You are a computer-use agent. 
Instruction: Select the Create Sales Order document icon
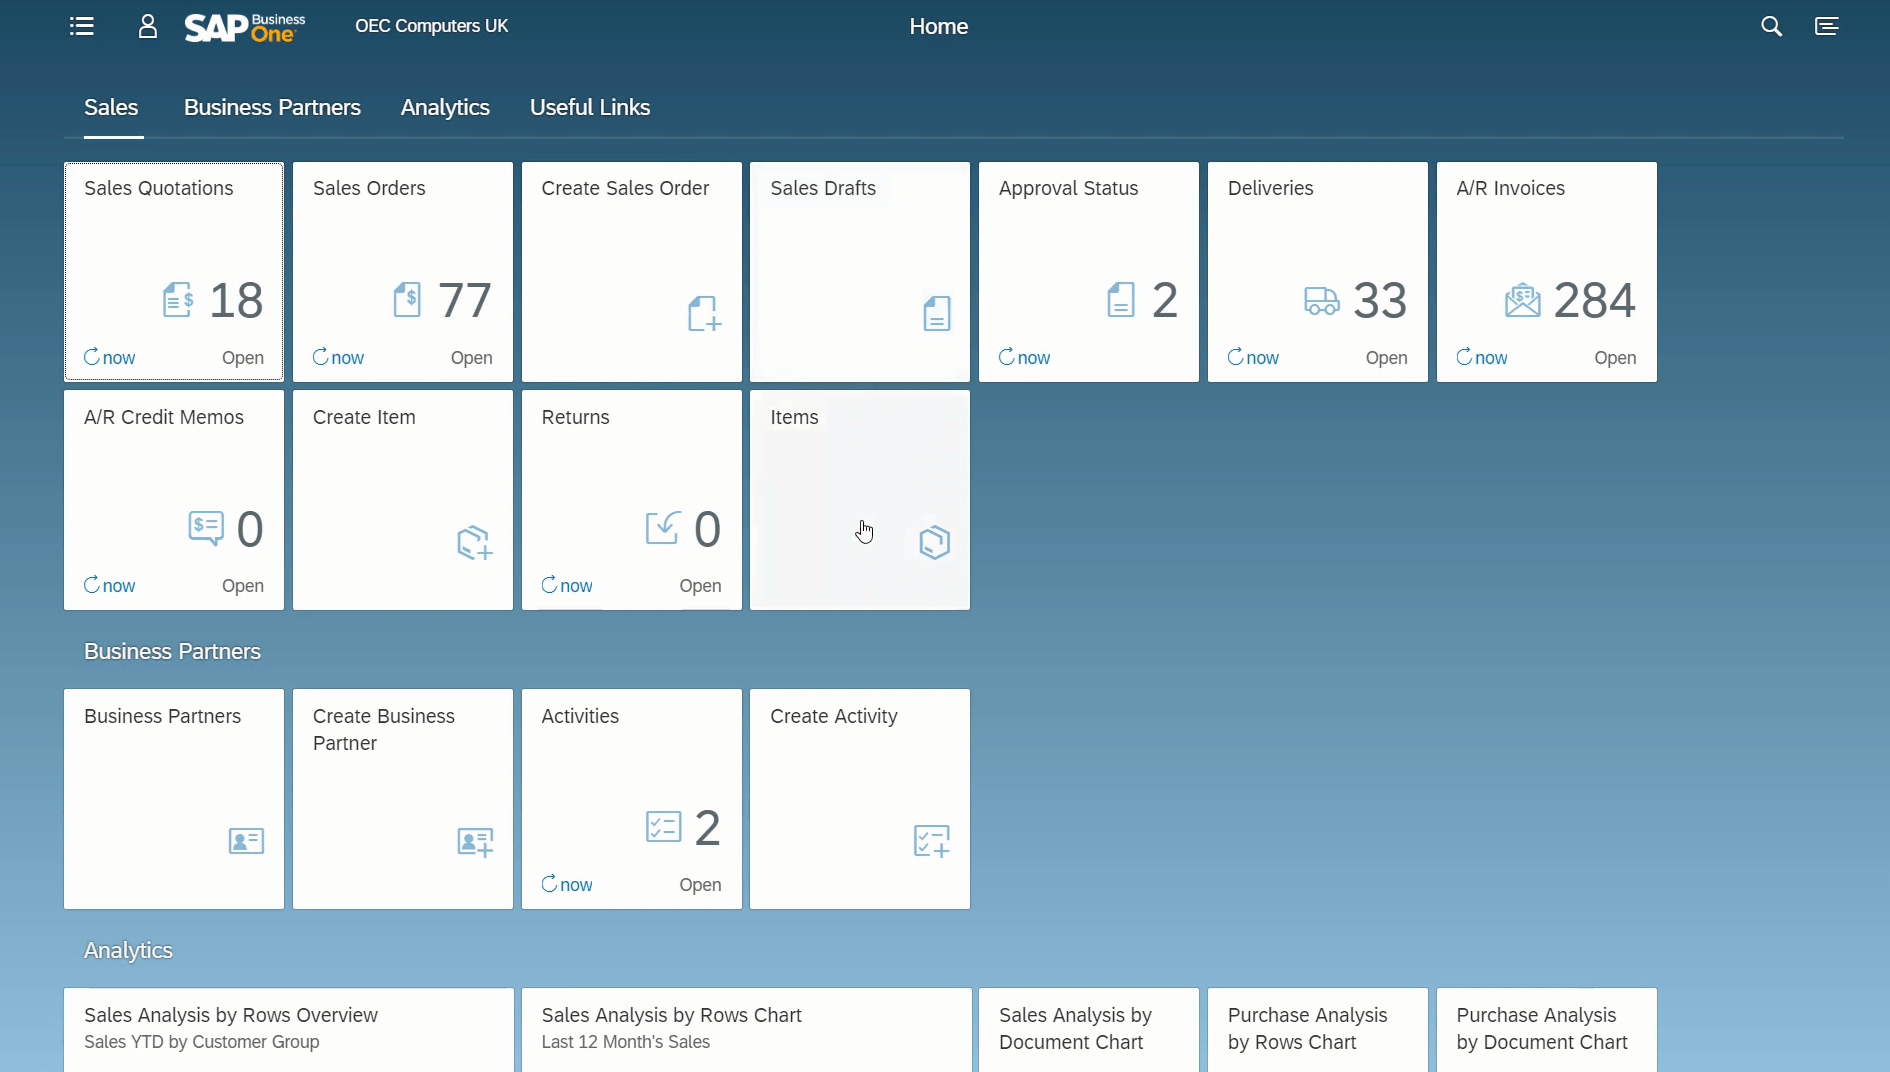click(704, 313)
